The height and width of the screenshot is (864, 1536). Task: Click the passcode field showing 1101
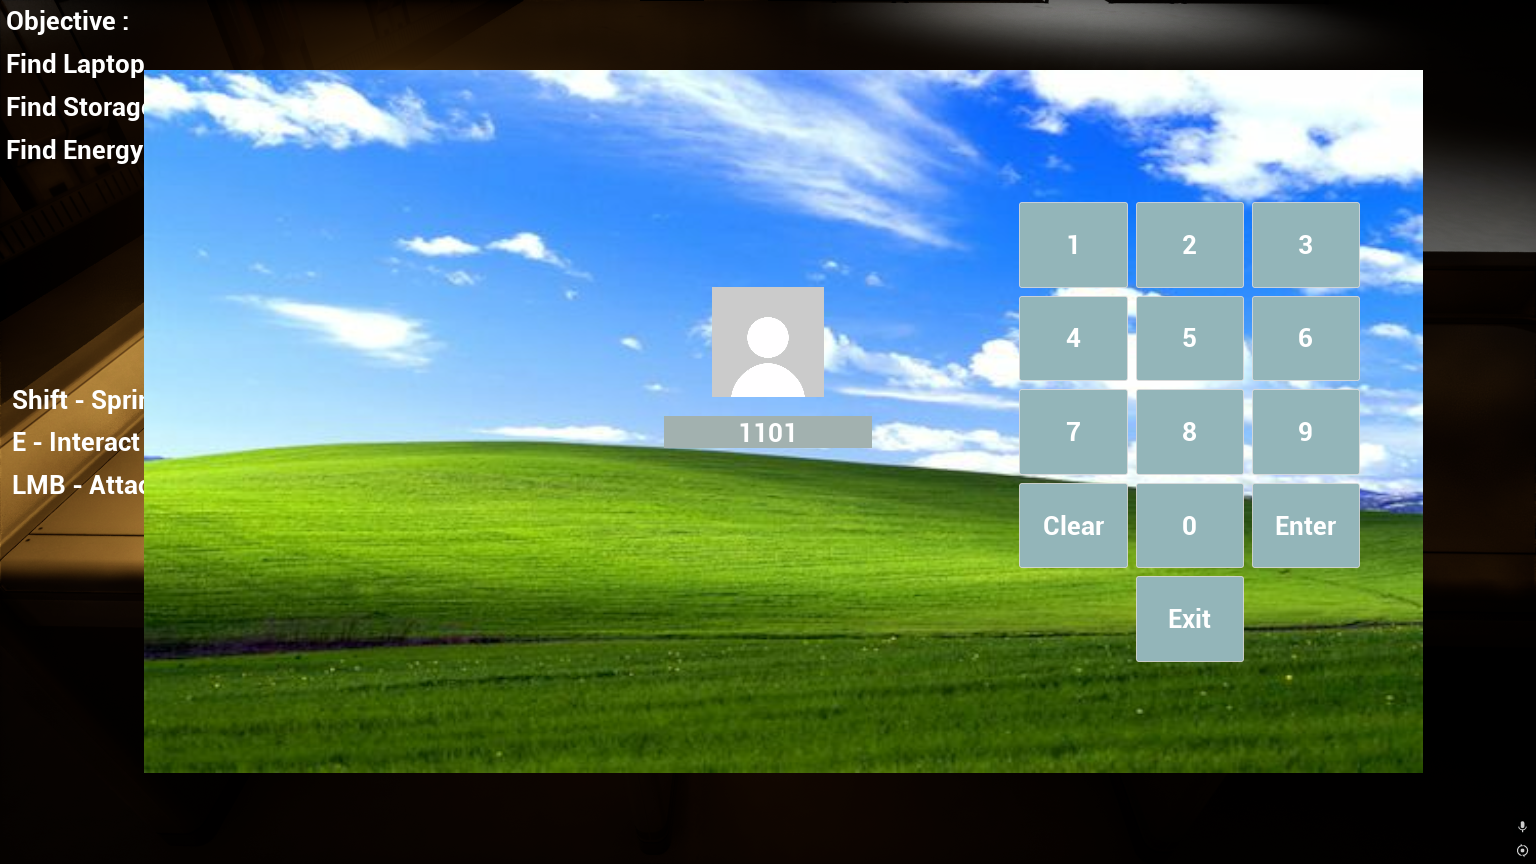(x=768, y=432)
